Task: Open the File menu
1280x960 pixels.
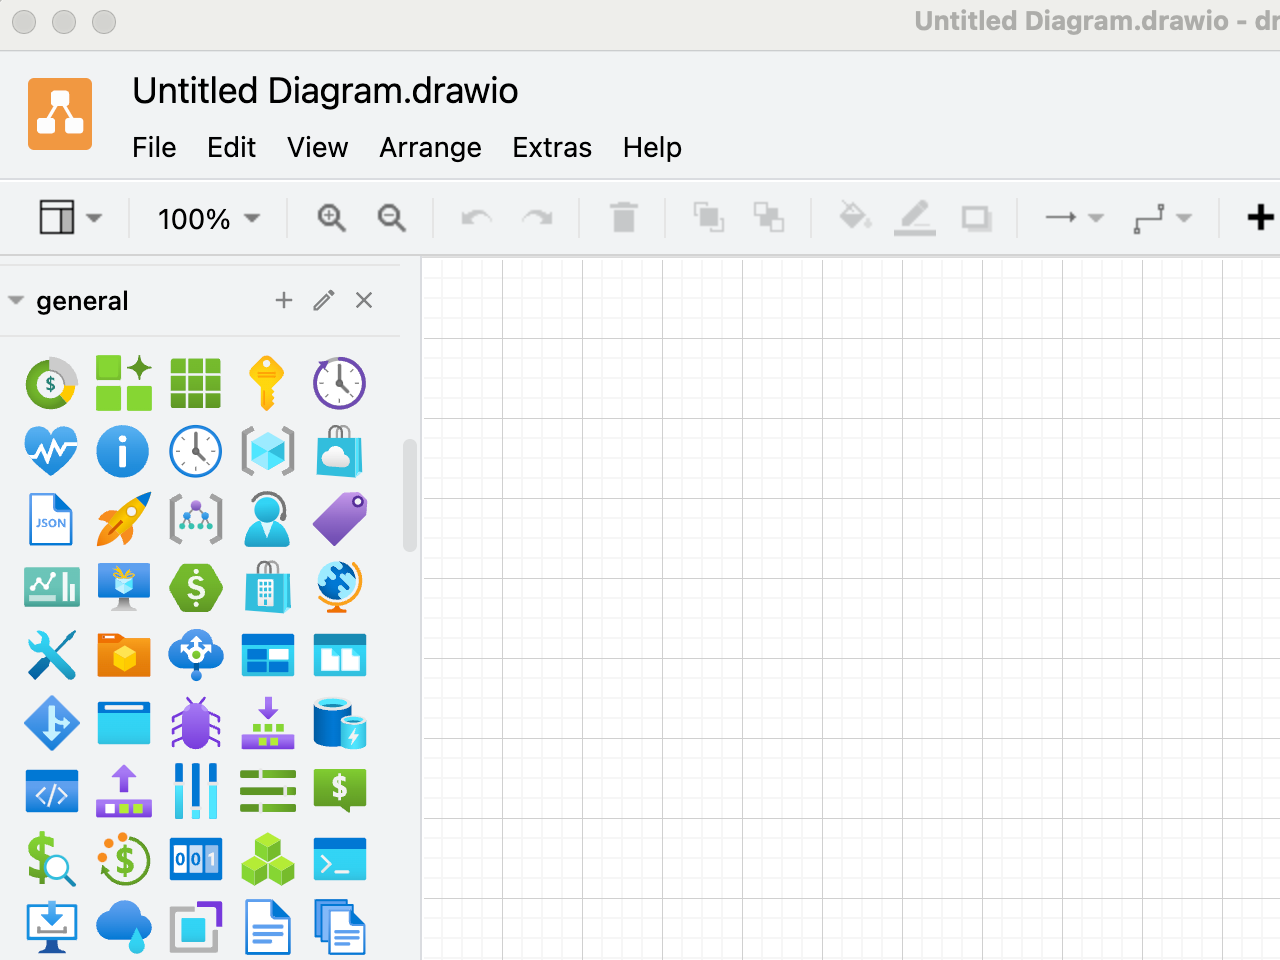Action: pos(154,147)
